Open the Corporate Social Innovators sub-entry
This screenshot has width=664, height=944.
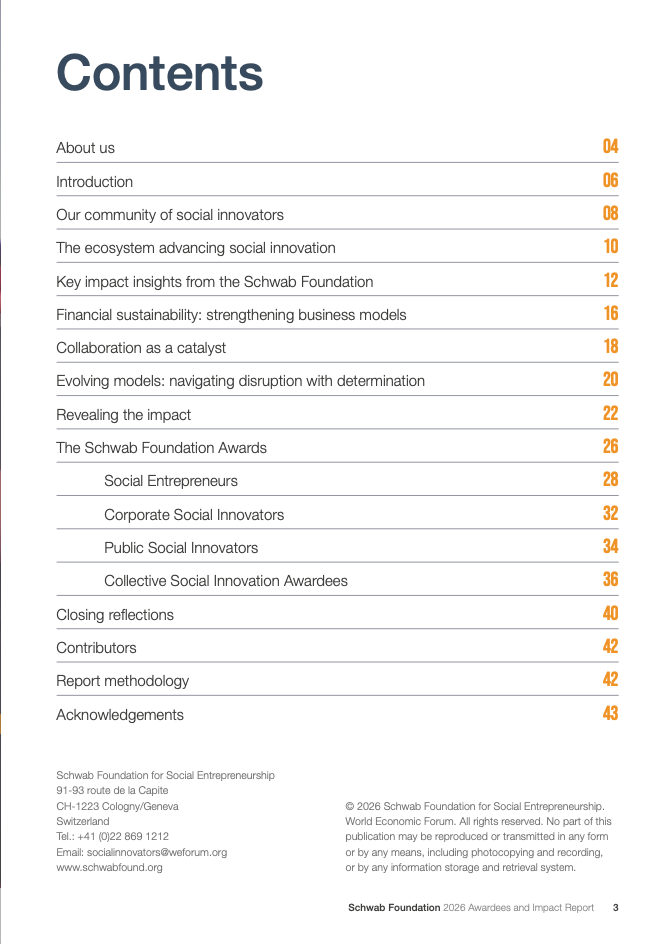194,515
